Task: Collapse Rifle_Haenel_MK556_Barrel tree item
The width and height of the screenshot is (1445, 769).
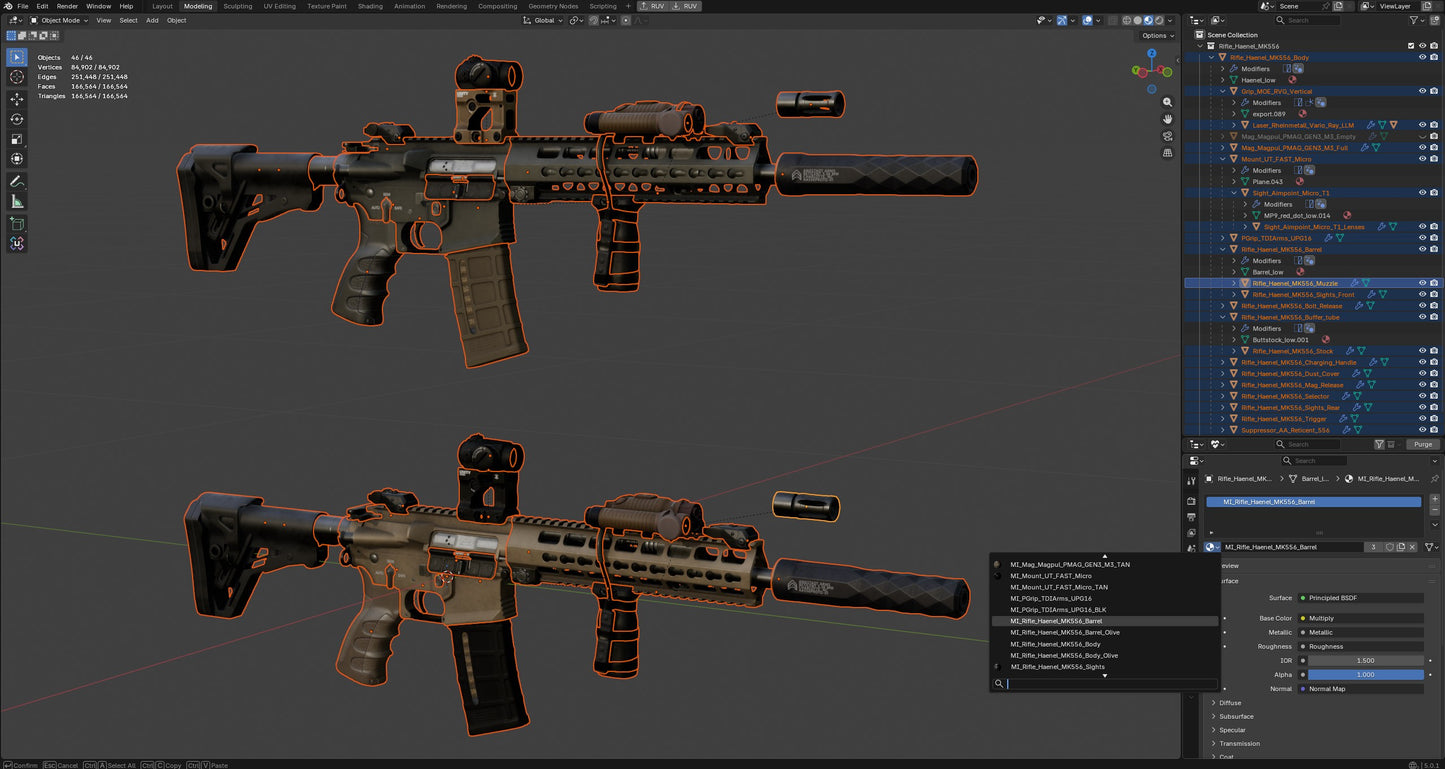Action: [1222, 249]
